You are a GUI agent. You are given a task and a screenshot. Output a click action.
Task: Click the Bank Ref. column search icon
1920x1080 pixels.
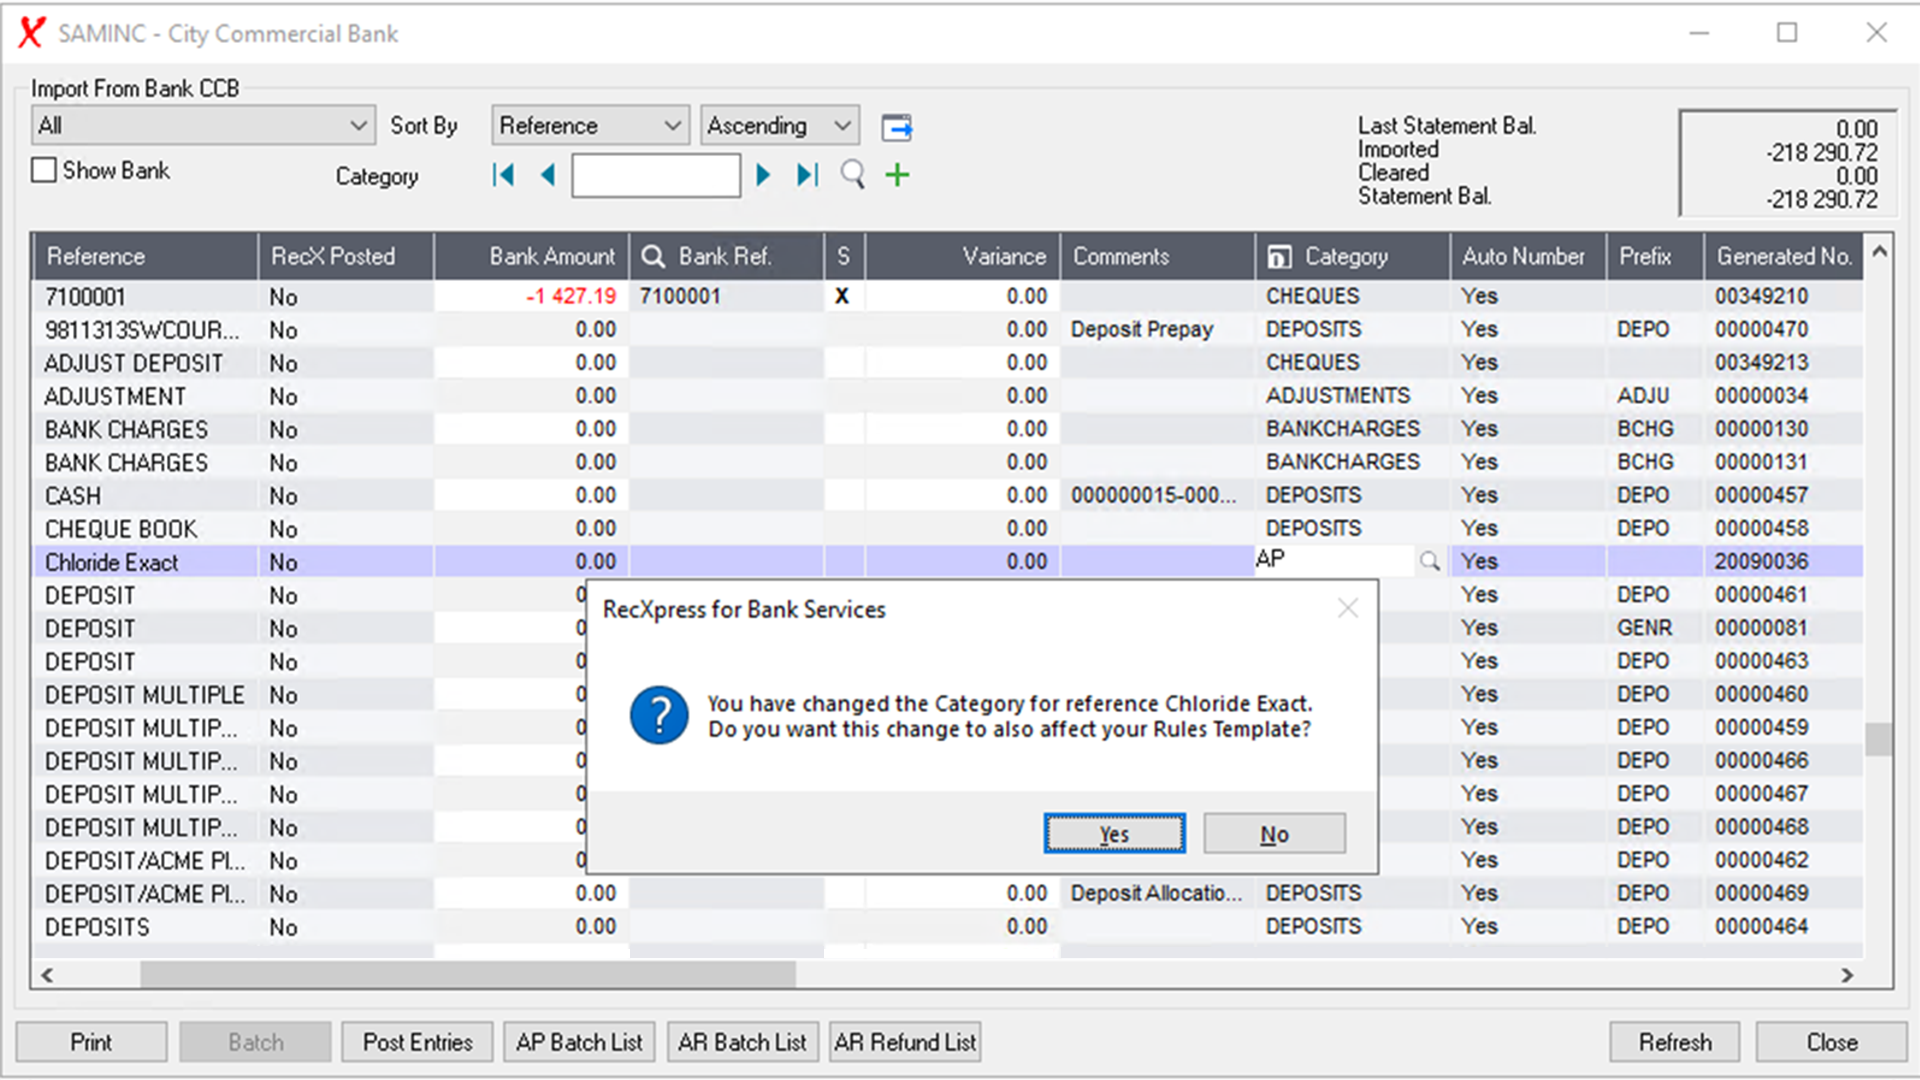pos(653,257)
